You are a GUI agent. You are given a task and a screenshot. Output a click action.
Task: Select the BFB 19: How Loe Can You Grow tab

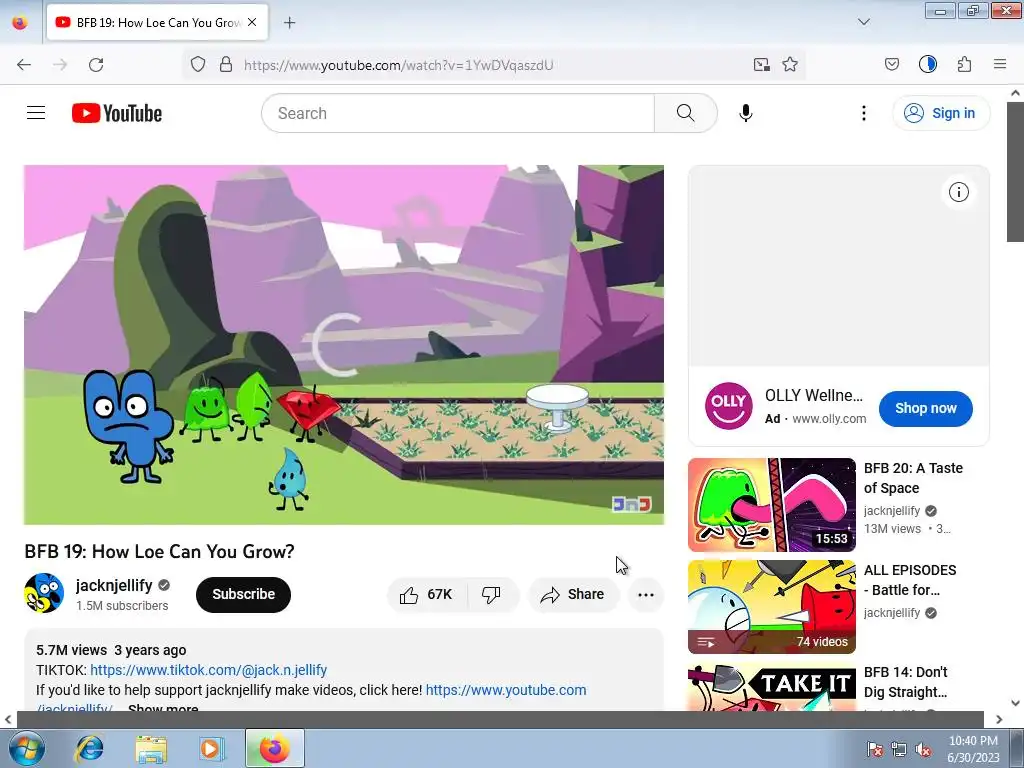[x=157, y=22]
